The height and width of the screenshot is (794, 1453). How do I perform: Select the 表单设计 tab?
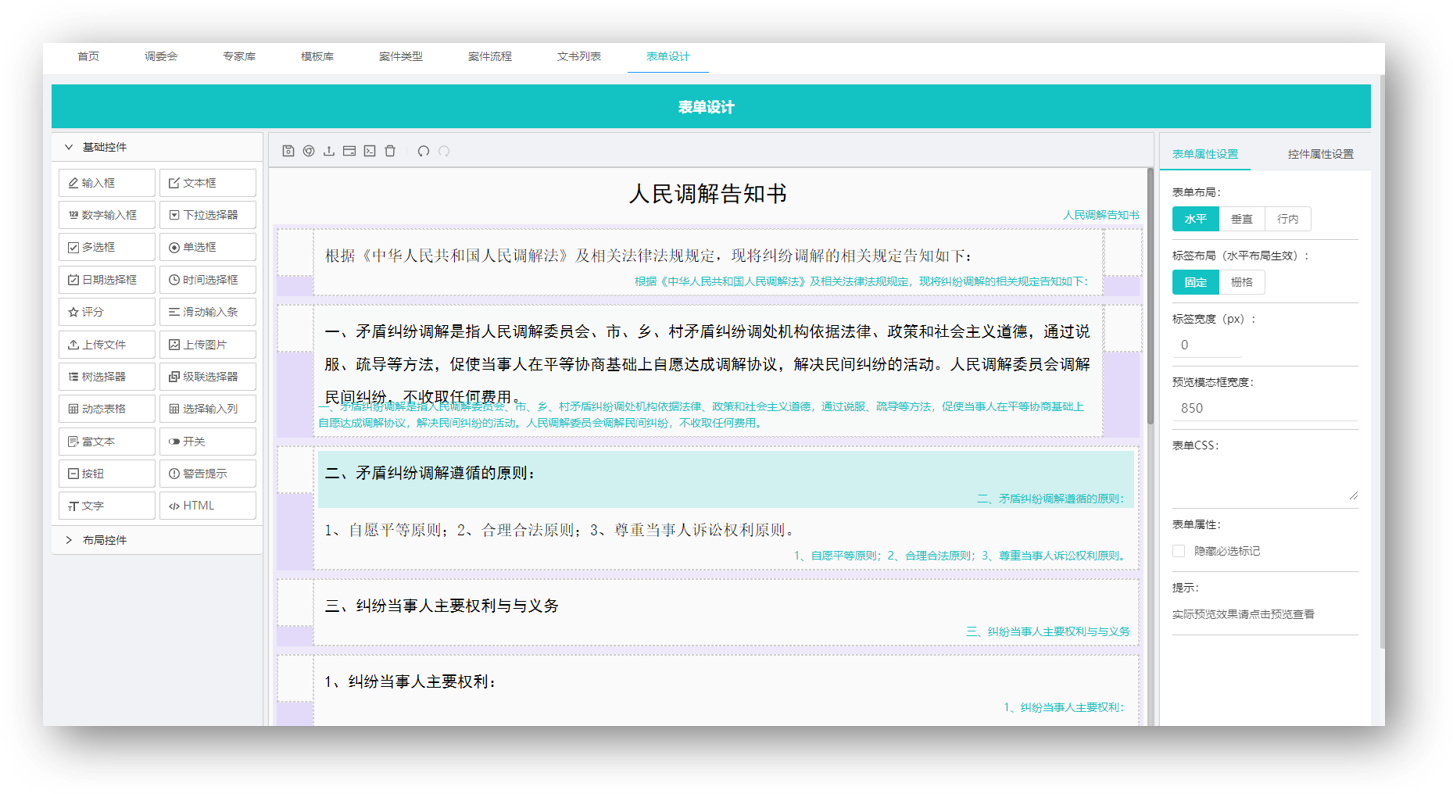coord(668,57)
